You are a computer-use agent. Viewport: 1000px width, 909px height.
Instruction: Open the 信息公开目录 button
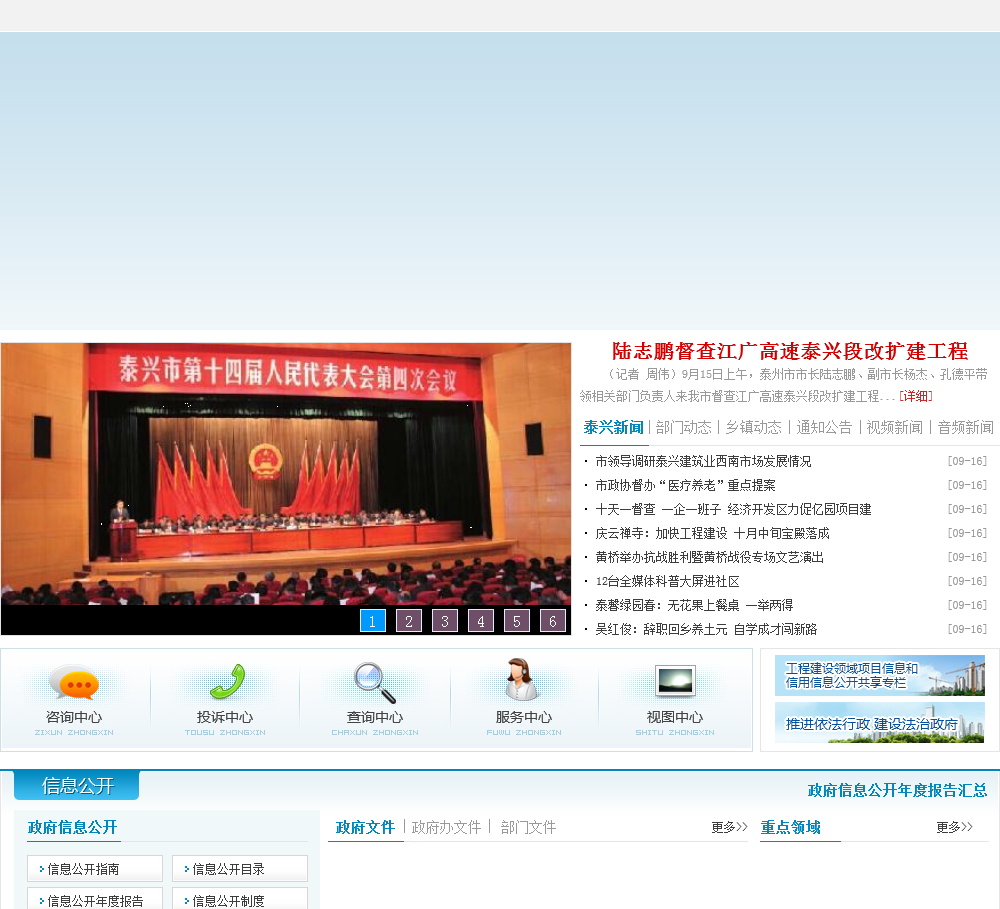pos(240,869)
